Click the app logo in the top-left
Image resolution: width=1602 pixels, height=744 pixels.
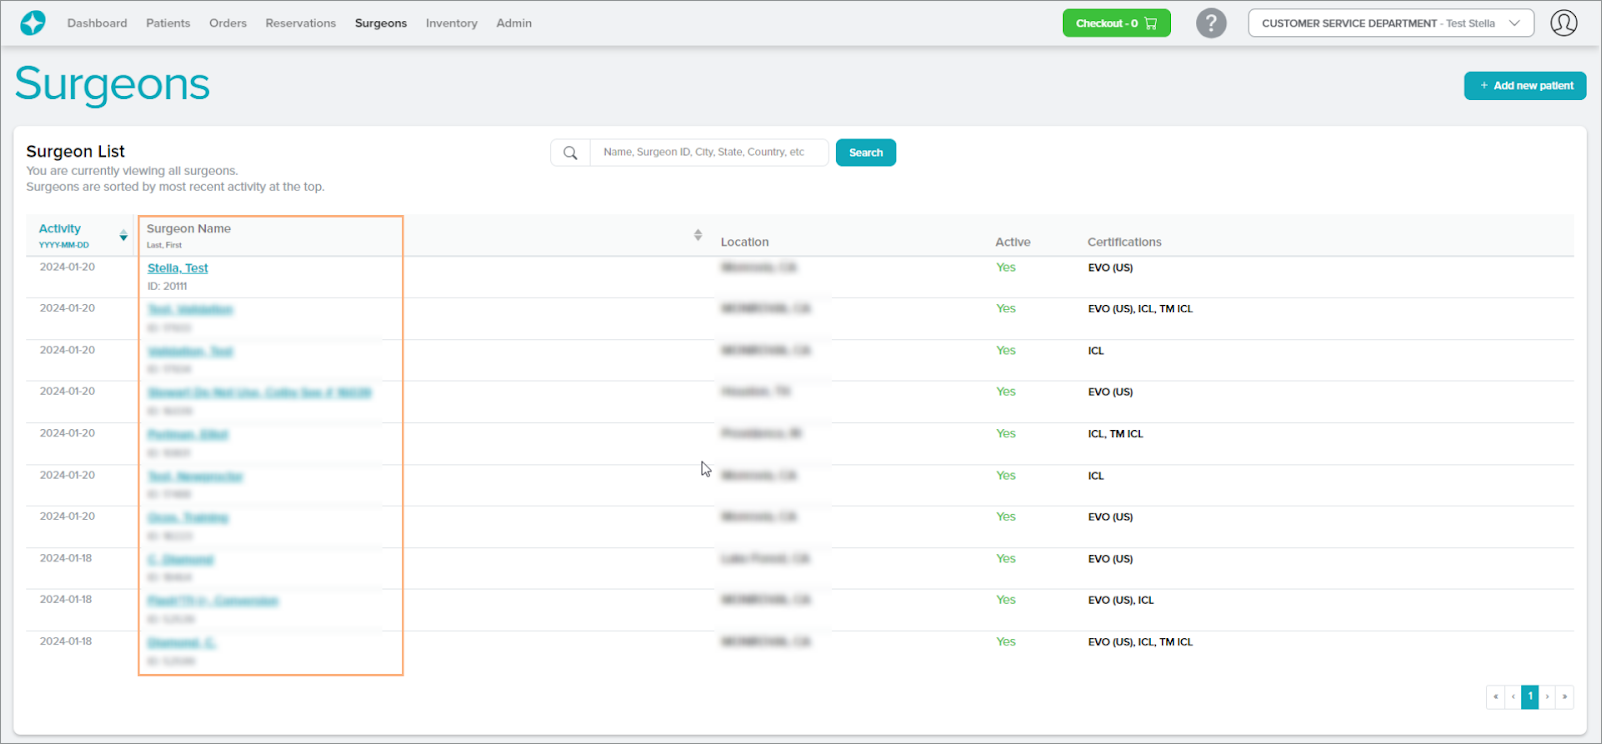pos(33,23)
